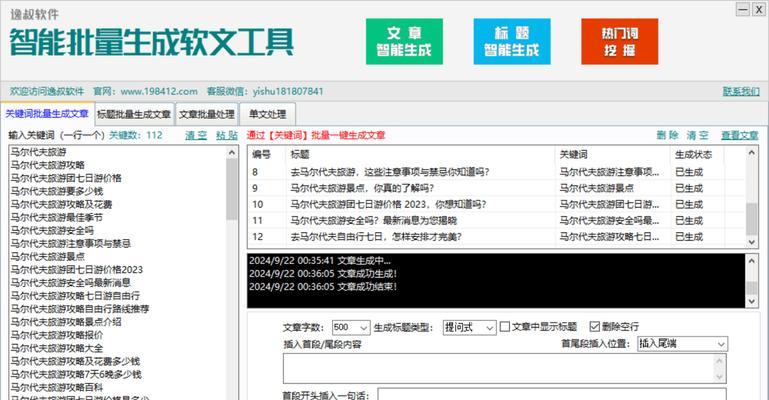Image resolution: width=769 pixels, height=400 pixels.
Task: Select table row 12 about 自由行七日
Action: 497,237
